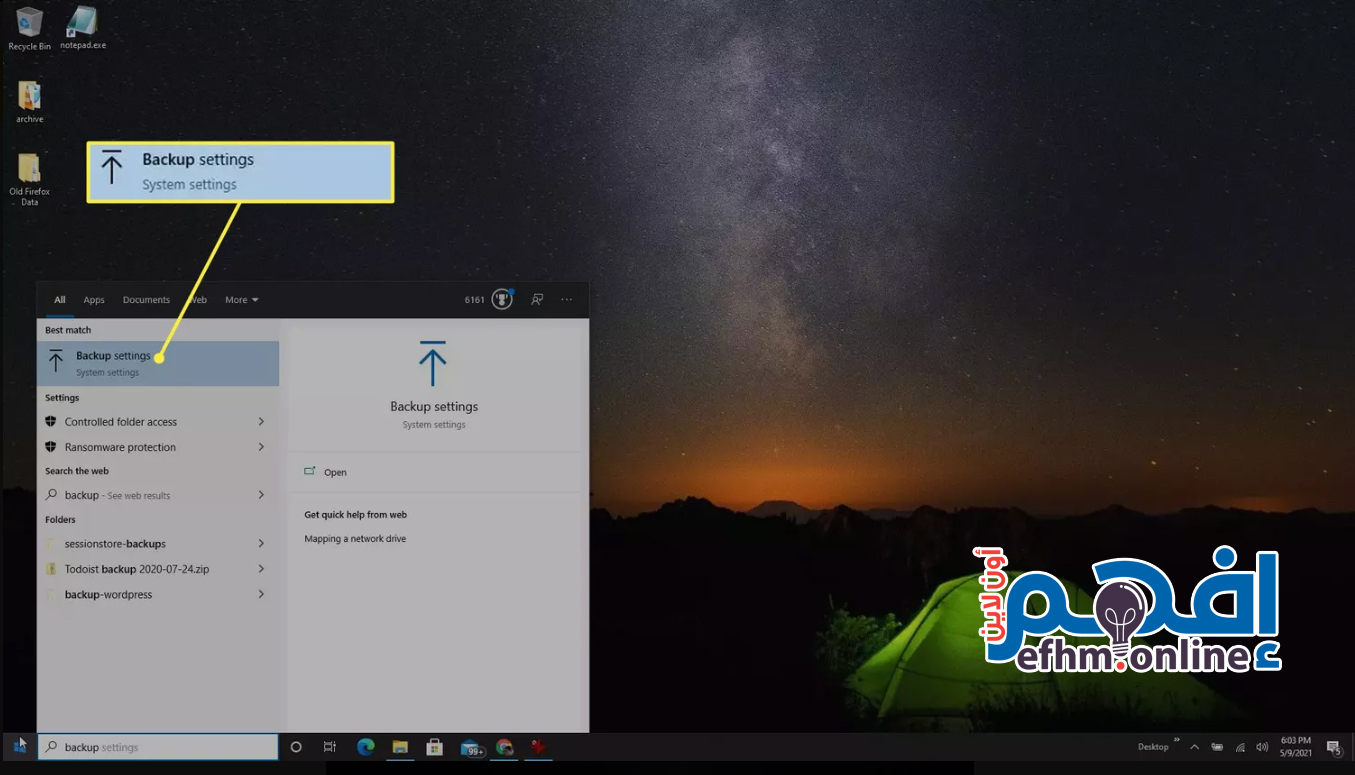Image resolution: width=1355 pixels, height=775 pixels.
Task: Open the search panel options ellipsis
Action: point(567,299)
